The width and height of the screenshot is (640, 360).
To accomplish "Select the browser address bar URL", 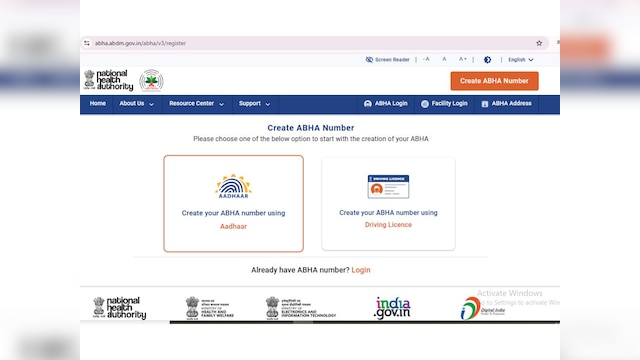I will coord(140,43).
